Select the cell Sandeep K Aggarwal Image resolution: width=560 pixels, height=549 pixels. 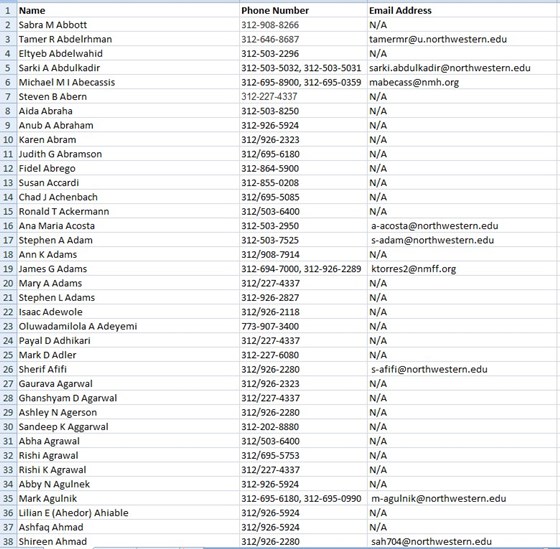coord(128,427)
